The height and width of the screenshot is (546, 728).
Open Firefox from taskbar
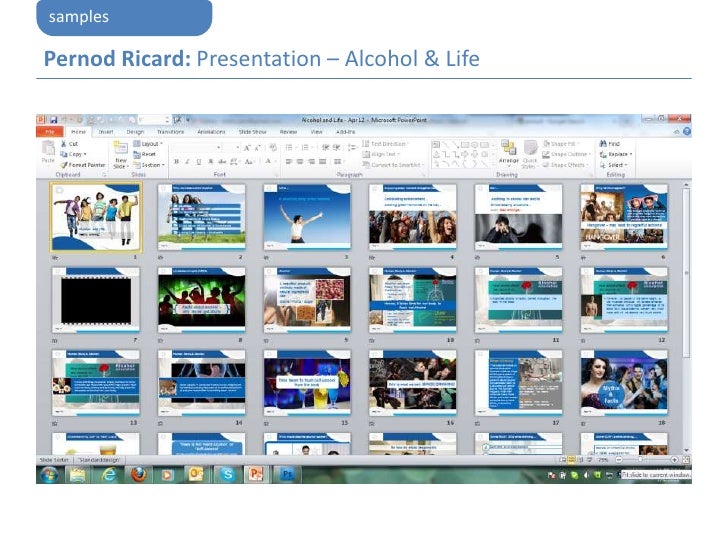click(x=138, y=474)
